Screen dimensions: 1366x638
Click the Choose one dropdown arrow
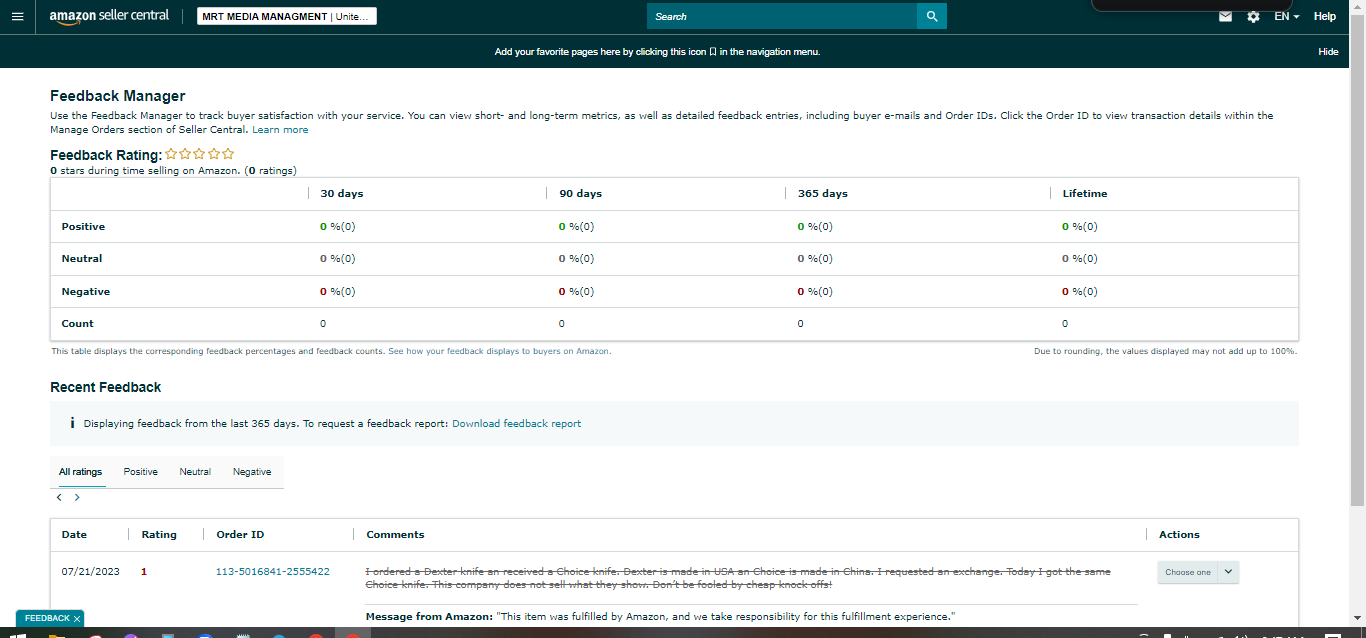click(1229, 572)
